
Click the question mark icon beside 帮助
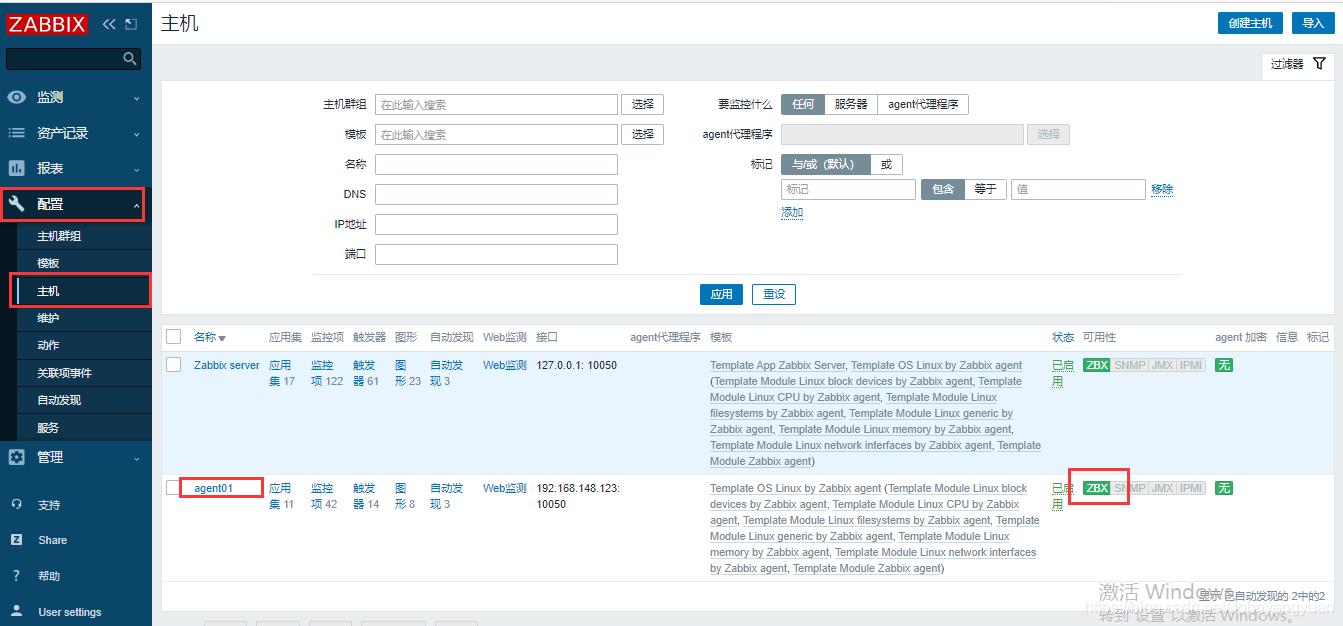pyautogui.click(x=16, y=576)
